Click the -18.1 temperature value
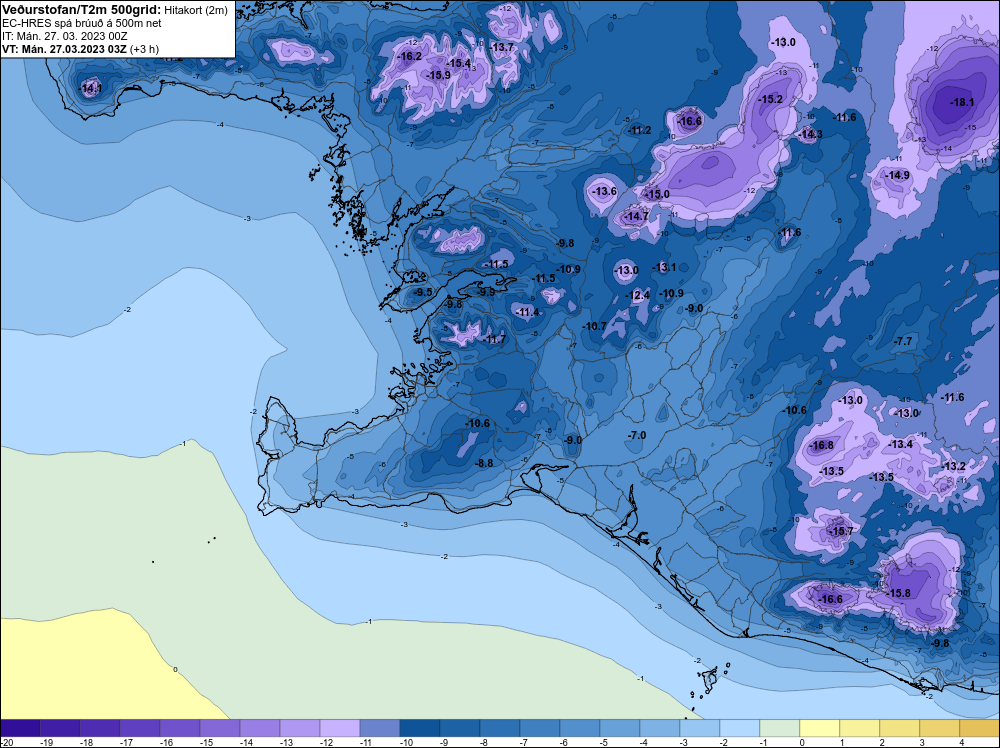1000x748 pixels. coord(962,102)
